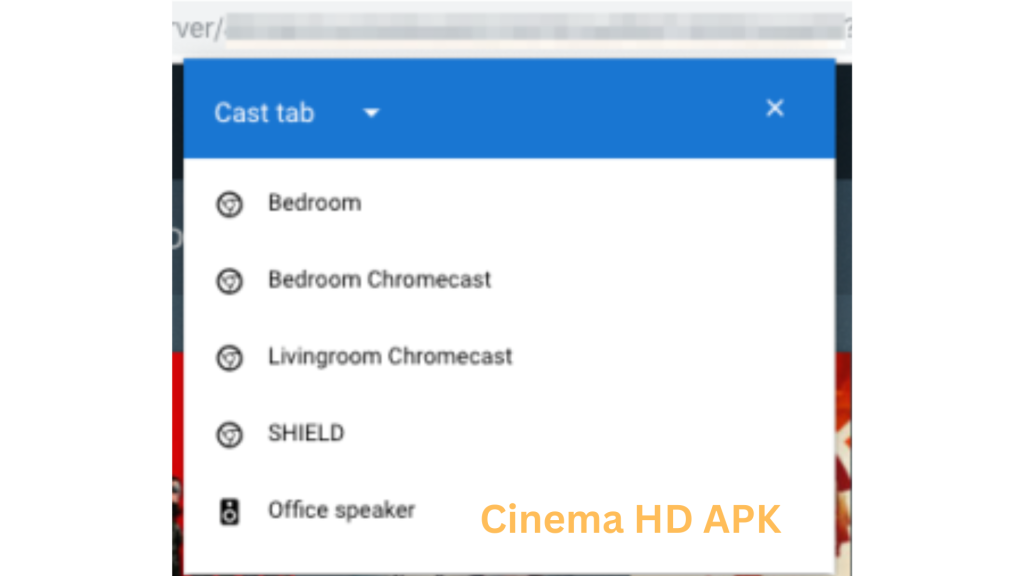Click the Chrome icon beside SHIELD
The width and height of the screenshot is (1024, 576).
(x=229, y=434)
